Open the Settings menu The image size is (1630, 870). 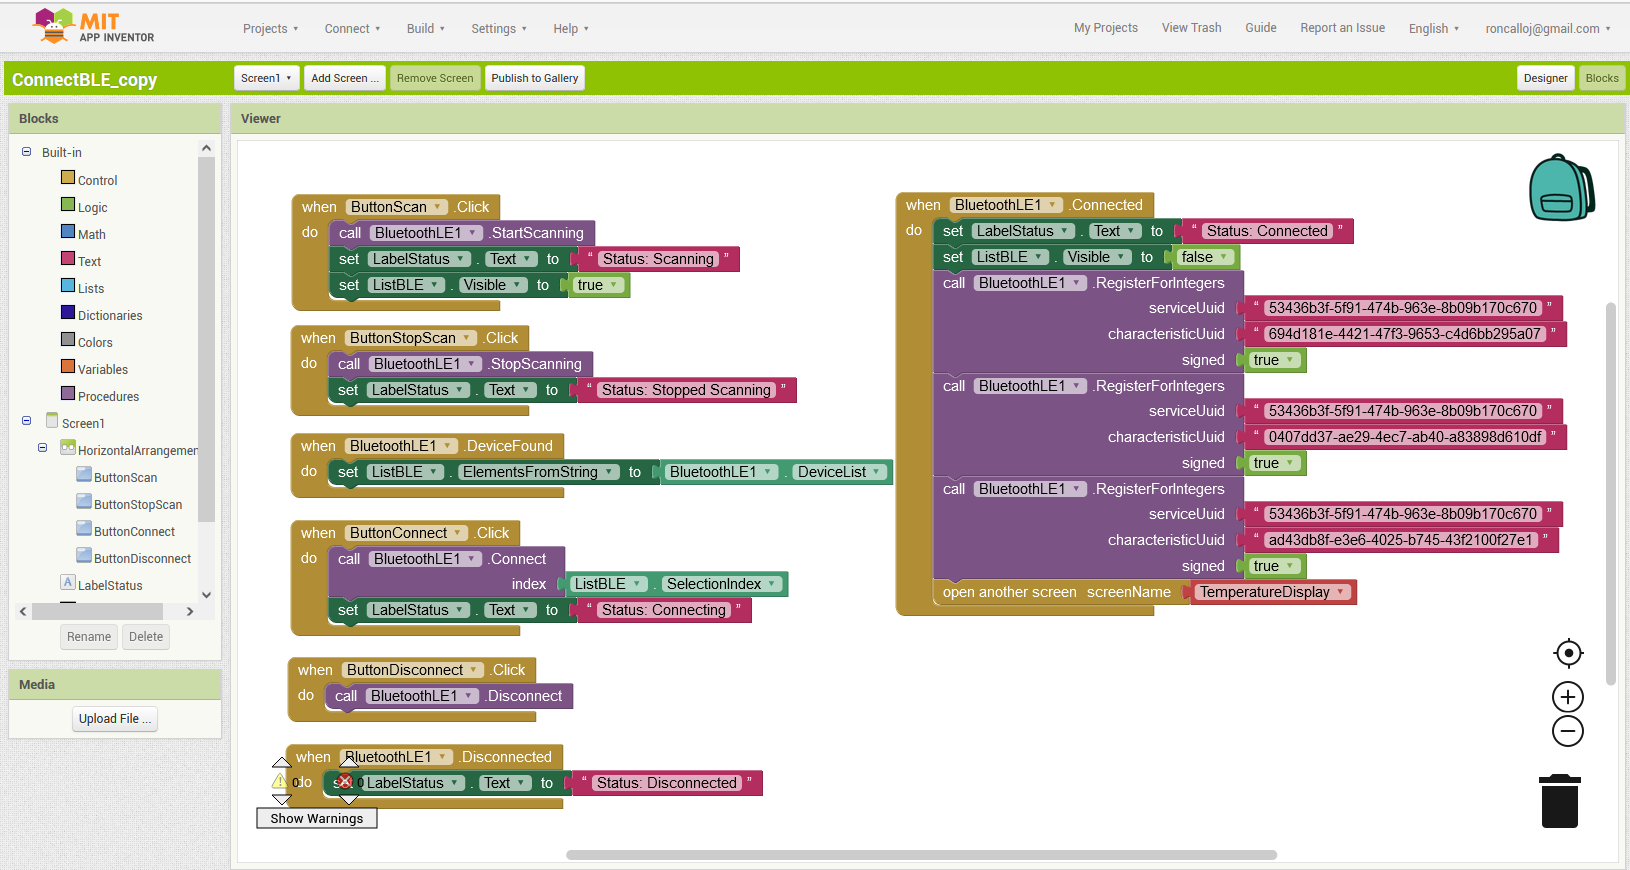[499, 28]
